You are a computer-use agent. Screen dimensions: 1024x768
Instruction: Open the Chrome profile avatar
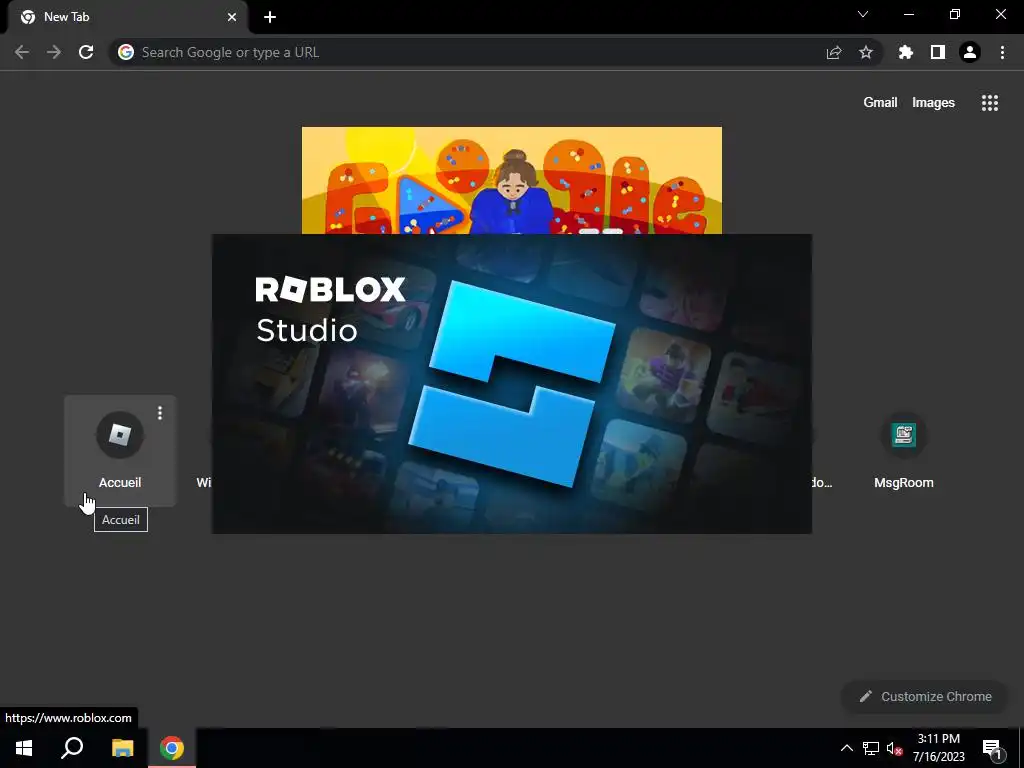[x=970, y=52]
